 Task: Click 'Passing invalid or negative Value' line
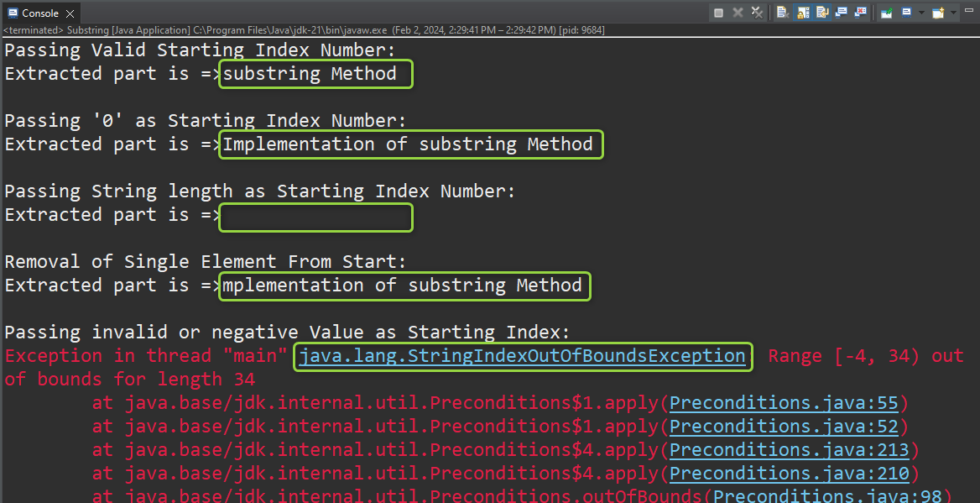click(288, 332)
